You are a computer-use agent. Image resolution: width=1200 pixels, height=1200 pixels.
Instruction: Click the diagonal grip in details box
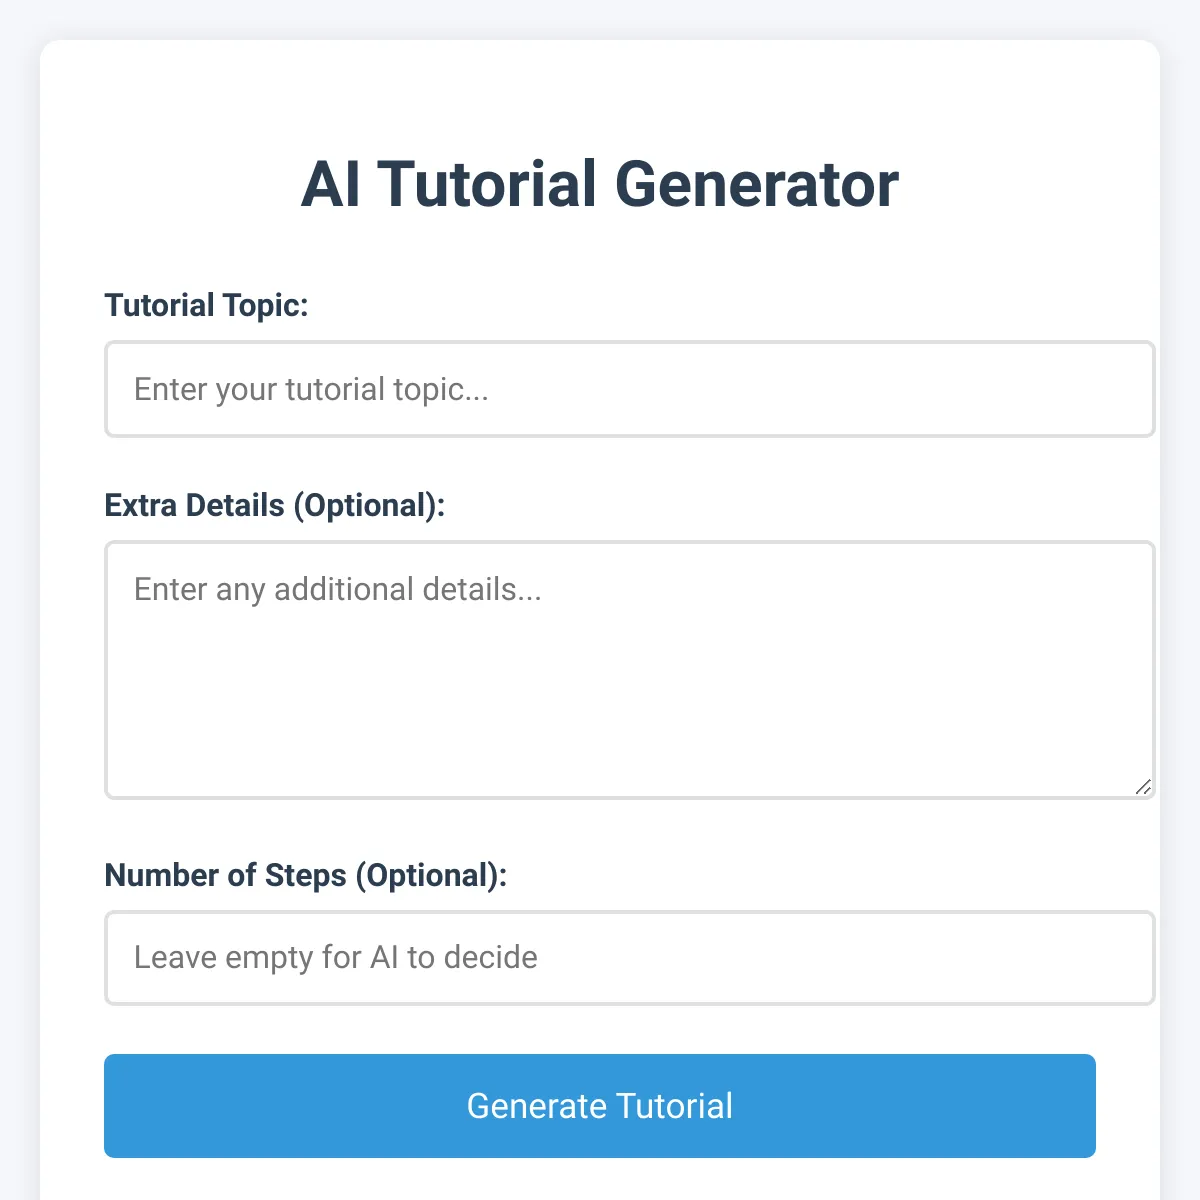[1143, 787]
